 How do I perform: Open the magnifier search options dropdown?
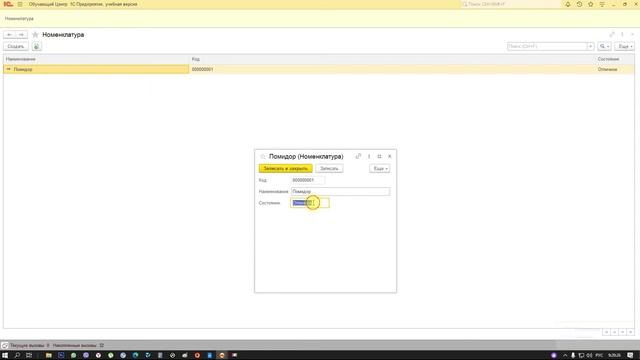click(x=604, y=46)
